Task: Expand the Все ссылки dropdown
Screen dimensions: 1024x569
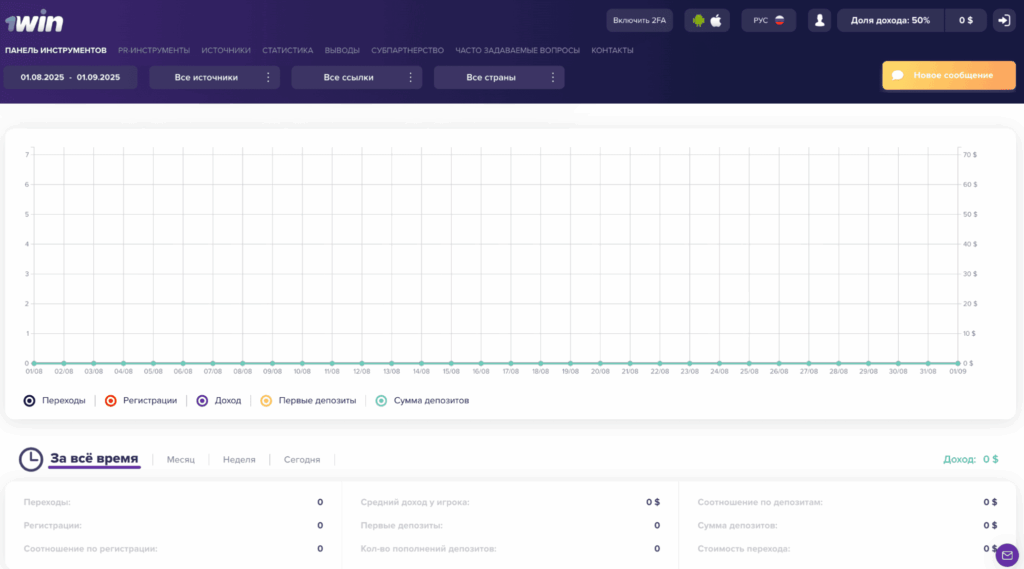Action: coord(356,77)
